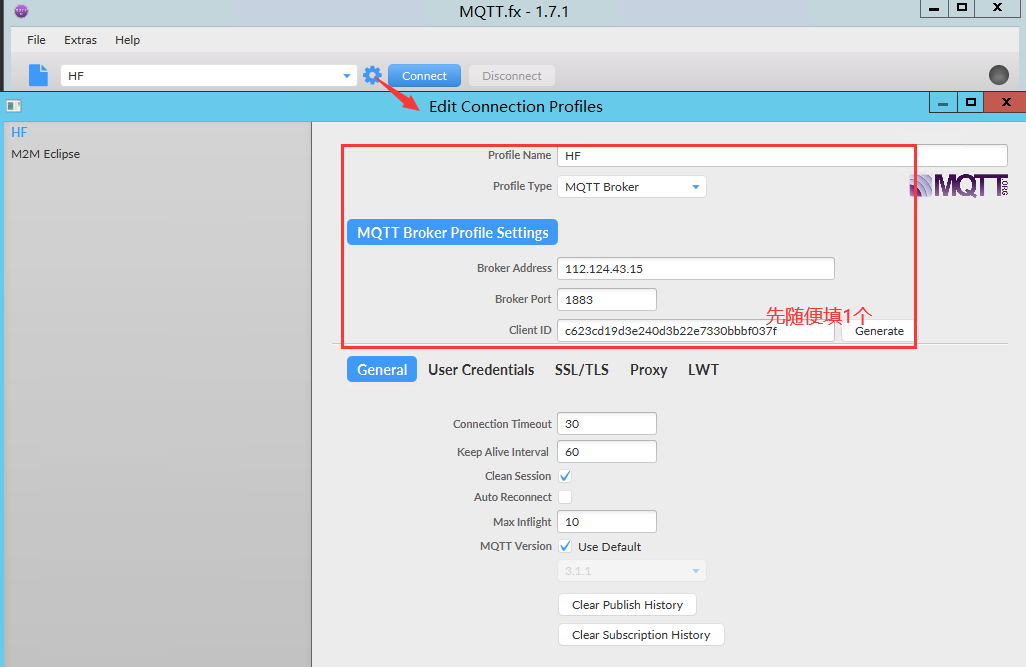
Task: Switch to the Proxy tab
Action: tap(648, 370)
